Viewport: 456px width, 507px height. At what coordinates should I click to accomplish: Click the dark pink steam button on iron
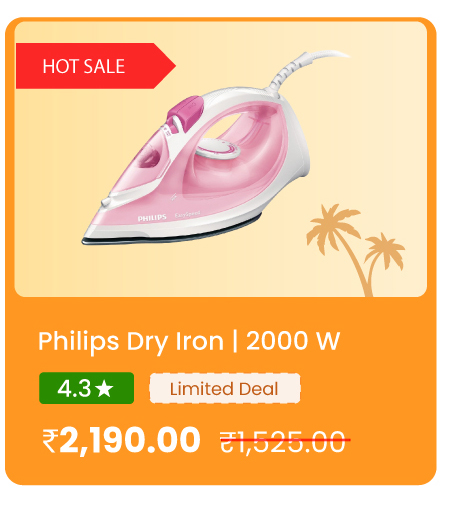tap(185, 110)
